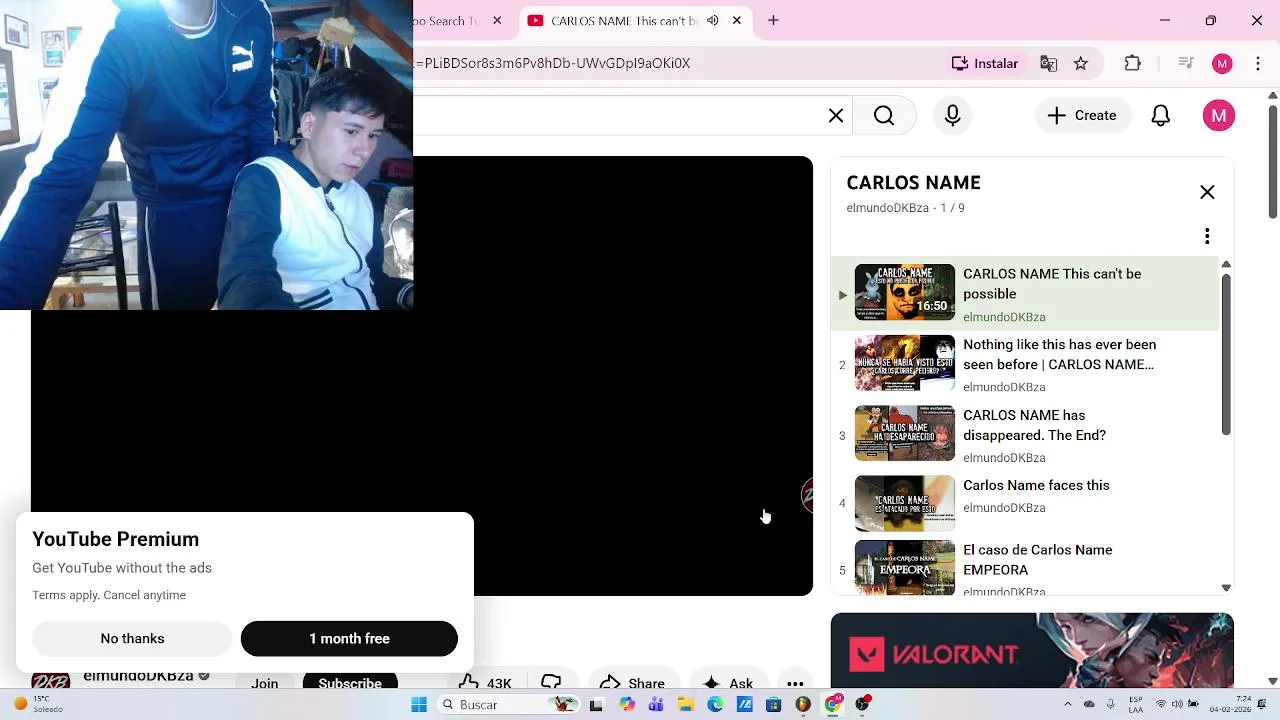
Task: Launch Copilot from the taskbar
Action: [x=627, y=705]
